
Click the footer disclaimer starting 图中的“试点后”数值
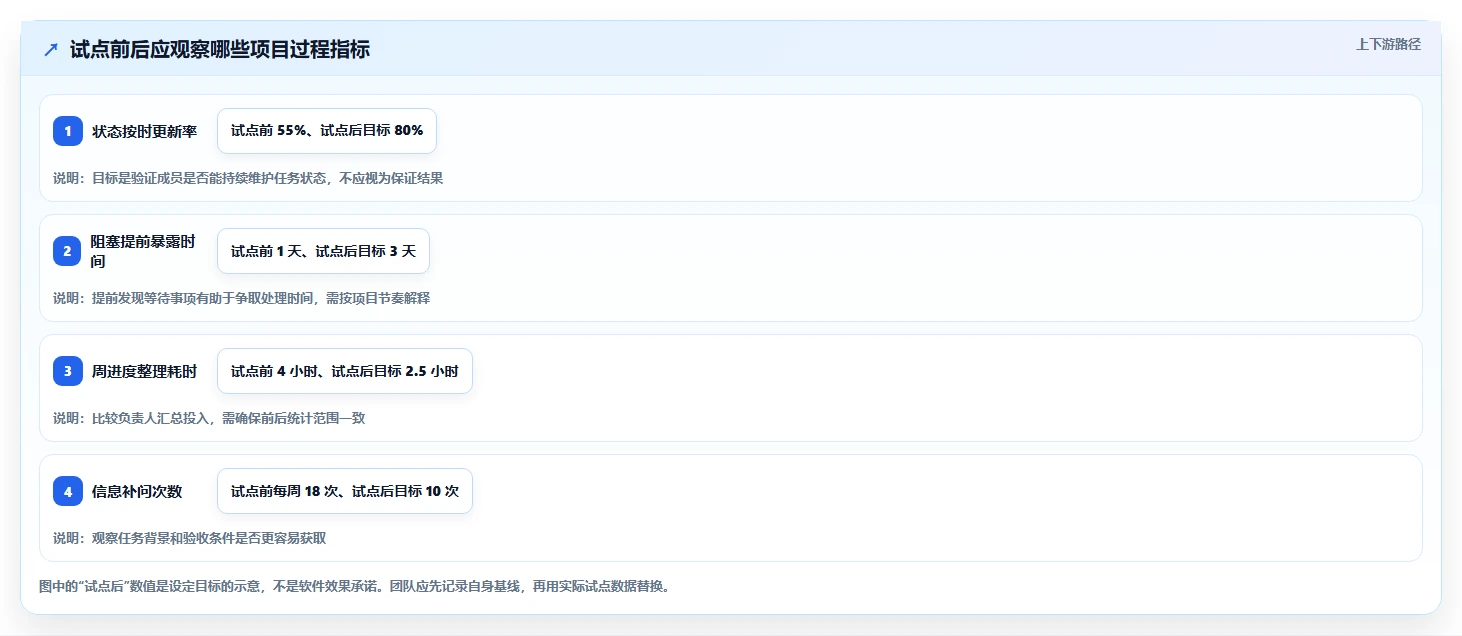point(355,586)
